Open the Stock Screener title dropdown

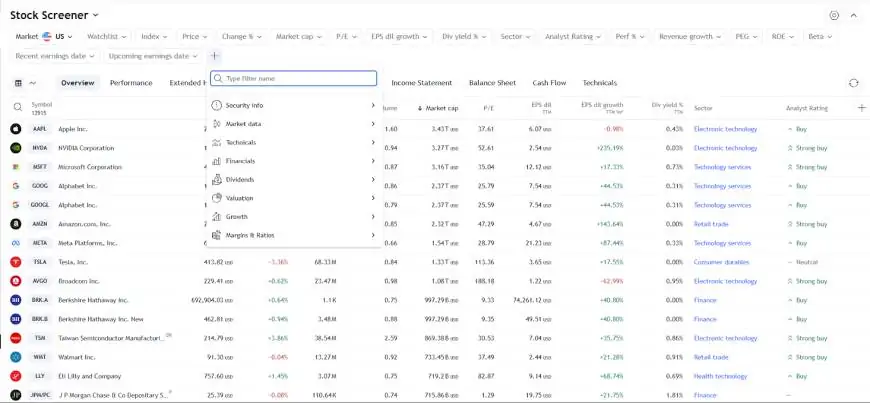[54, 16]
